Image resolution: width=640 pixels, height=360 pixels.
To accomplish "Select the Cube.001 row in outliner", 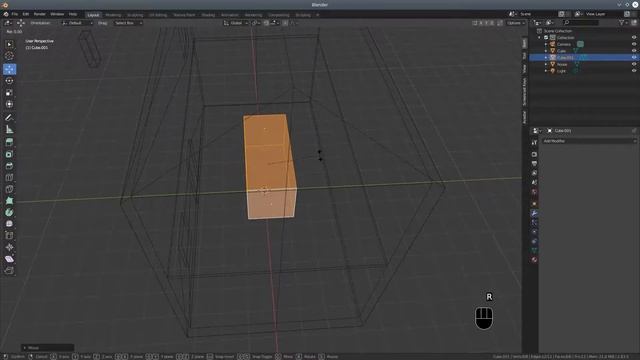I will 584,58.
